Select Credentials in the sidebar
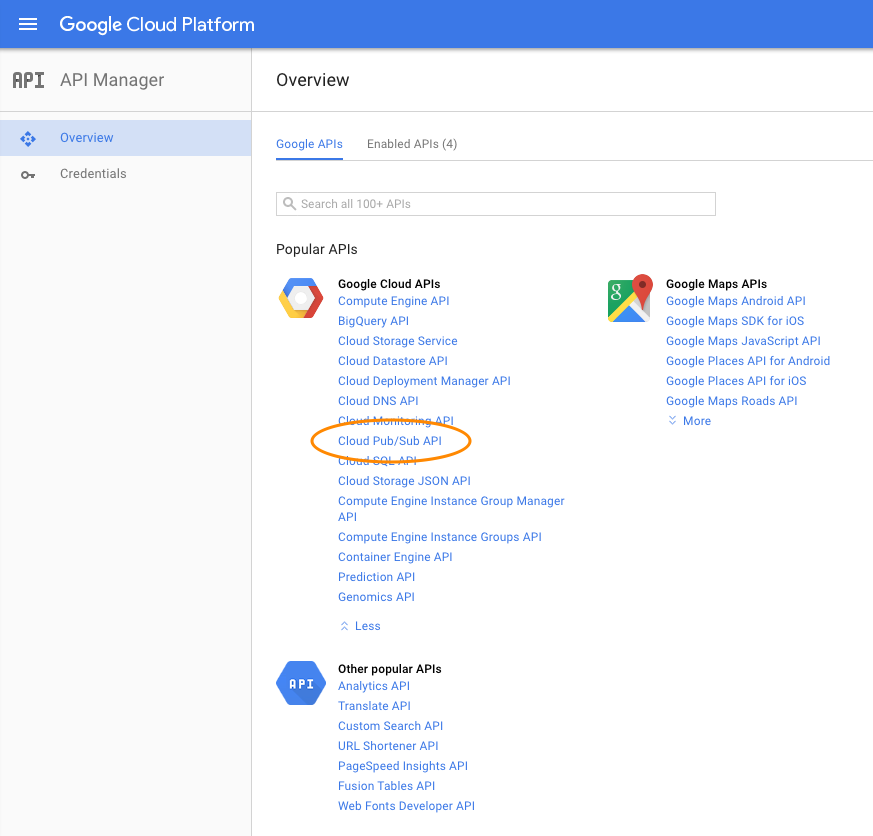This screenshot has width=873, height=836. 125,174
